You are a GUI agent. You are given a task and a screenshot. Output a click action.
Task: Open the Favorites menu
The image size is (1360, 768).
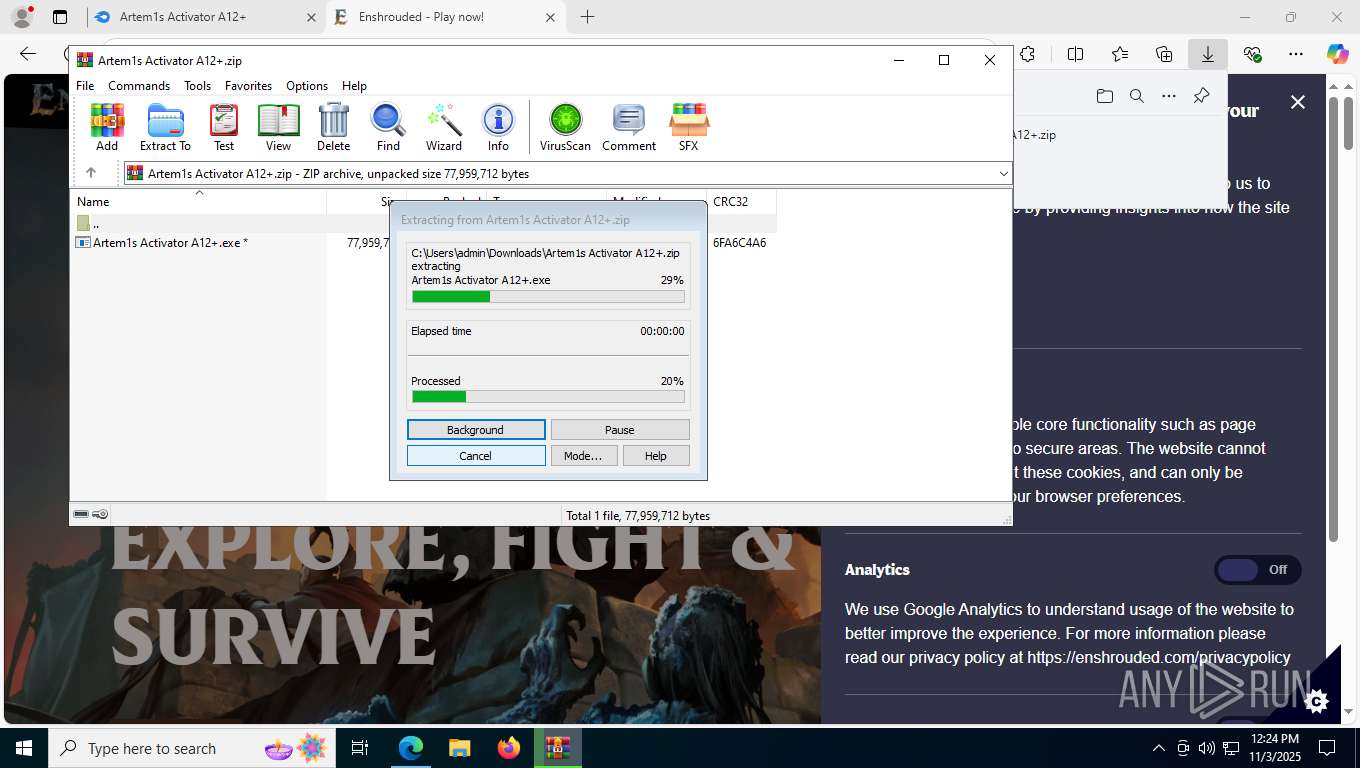pos(248,86)
